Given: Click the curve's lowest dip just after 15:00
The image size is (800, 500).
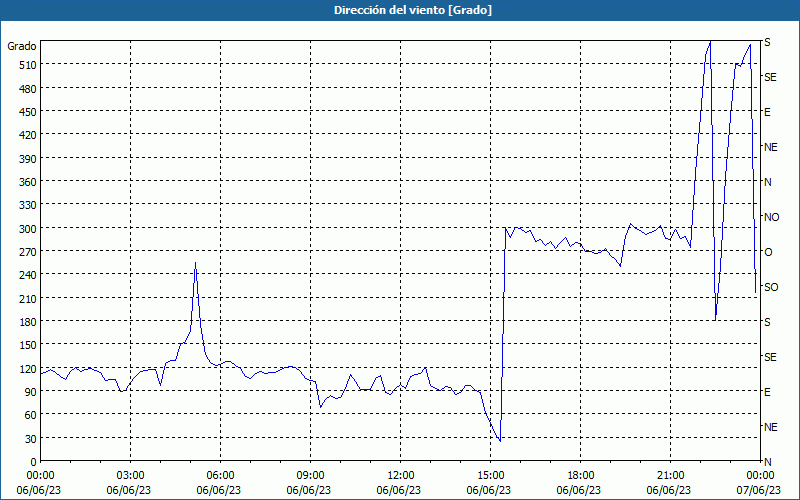Looking at the screenshot, I should point(500,441).
